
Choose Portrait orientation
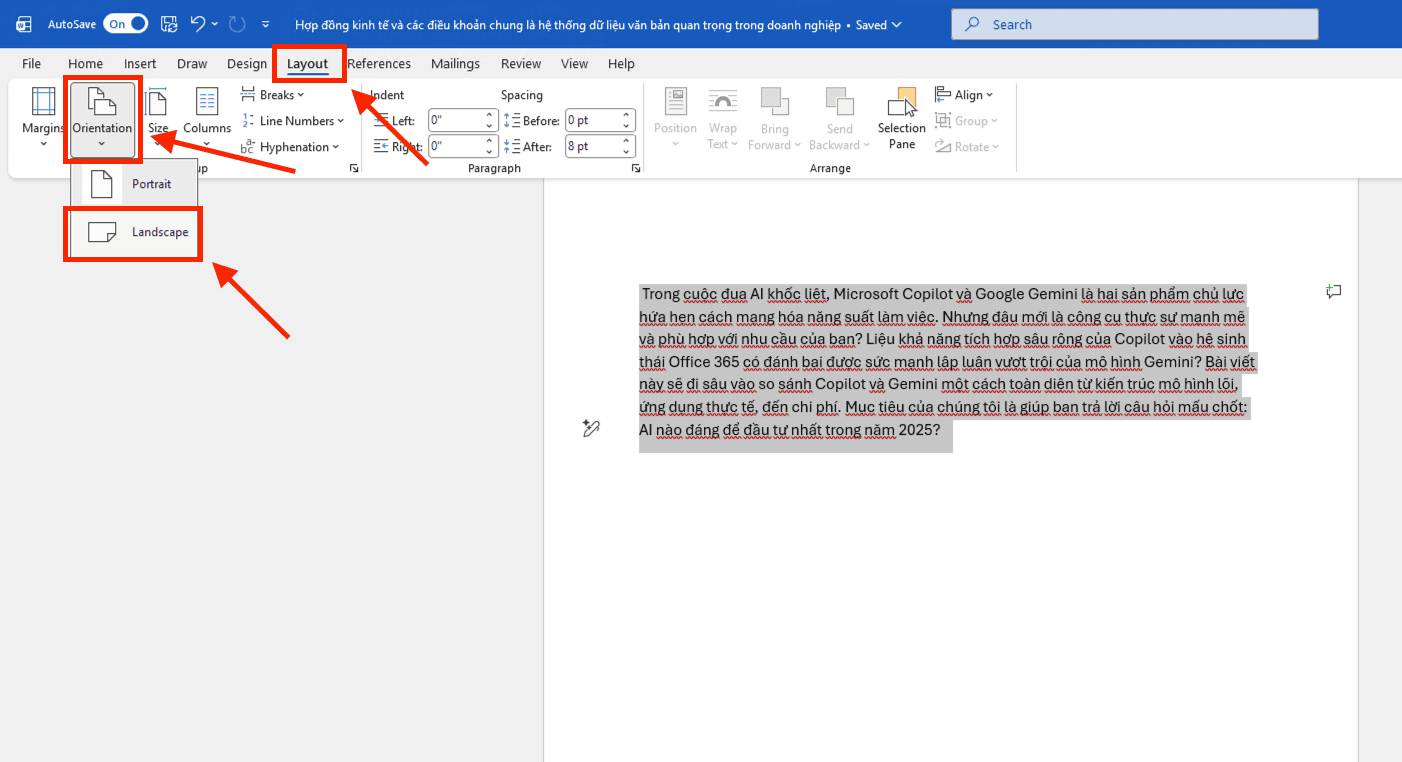coord(134,184)
